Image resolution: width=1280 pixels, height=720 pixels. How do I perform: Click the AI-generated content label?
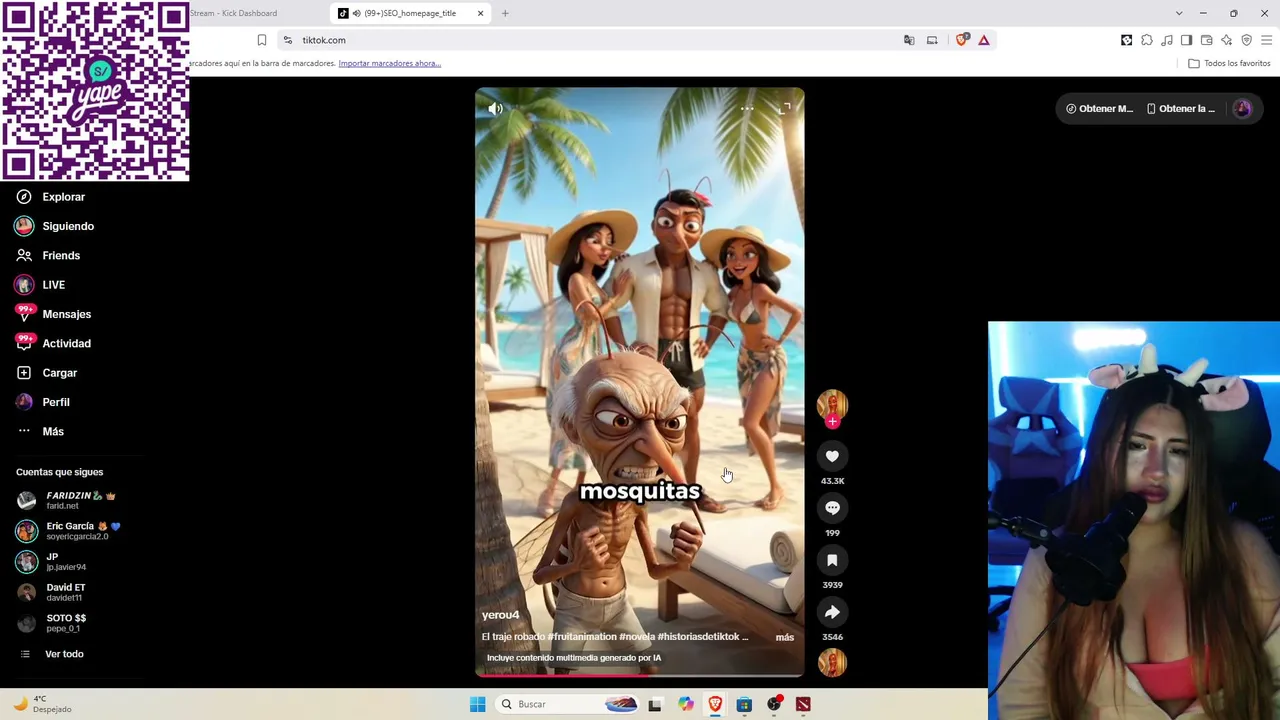(x=574, y=658)
